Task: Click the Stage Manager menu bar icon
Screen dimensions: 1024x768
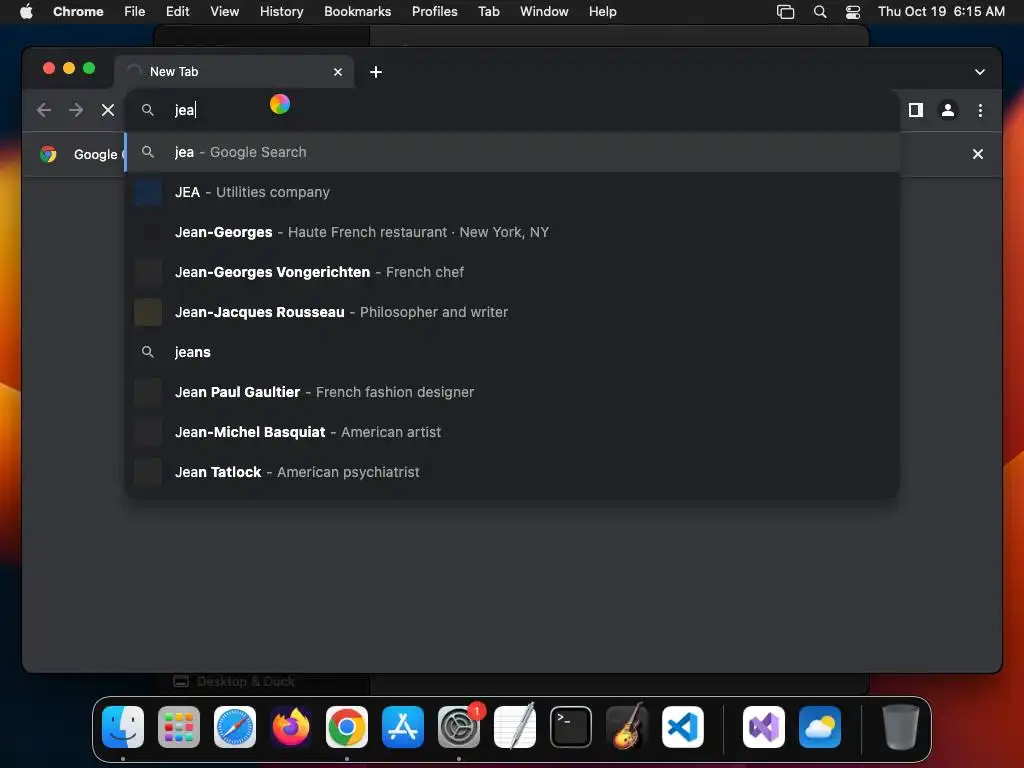Action: (786, 12)
